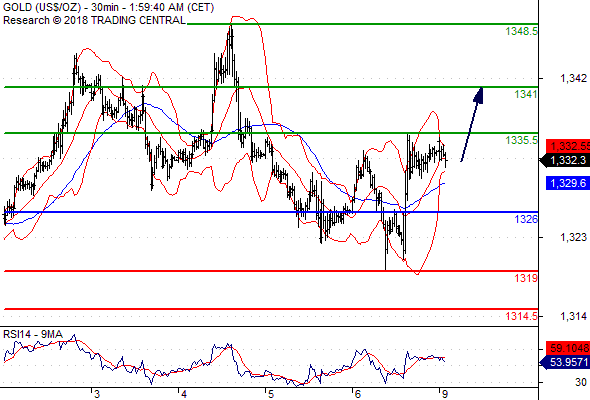Viewport: 590px width, 400px height.
Task: Click the 1,323 price axis label
Action: (x=573, y=237)
